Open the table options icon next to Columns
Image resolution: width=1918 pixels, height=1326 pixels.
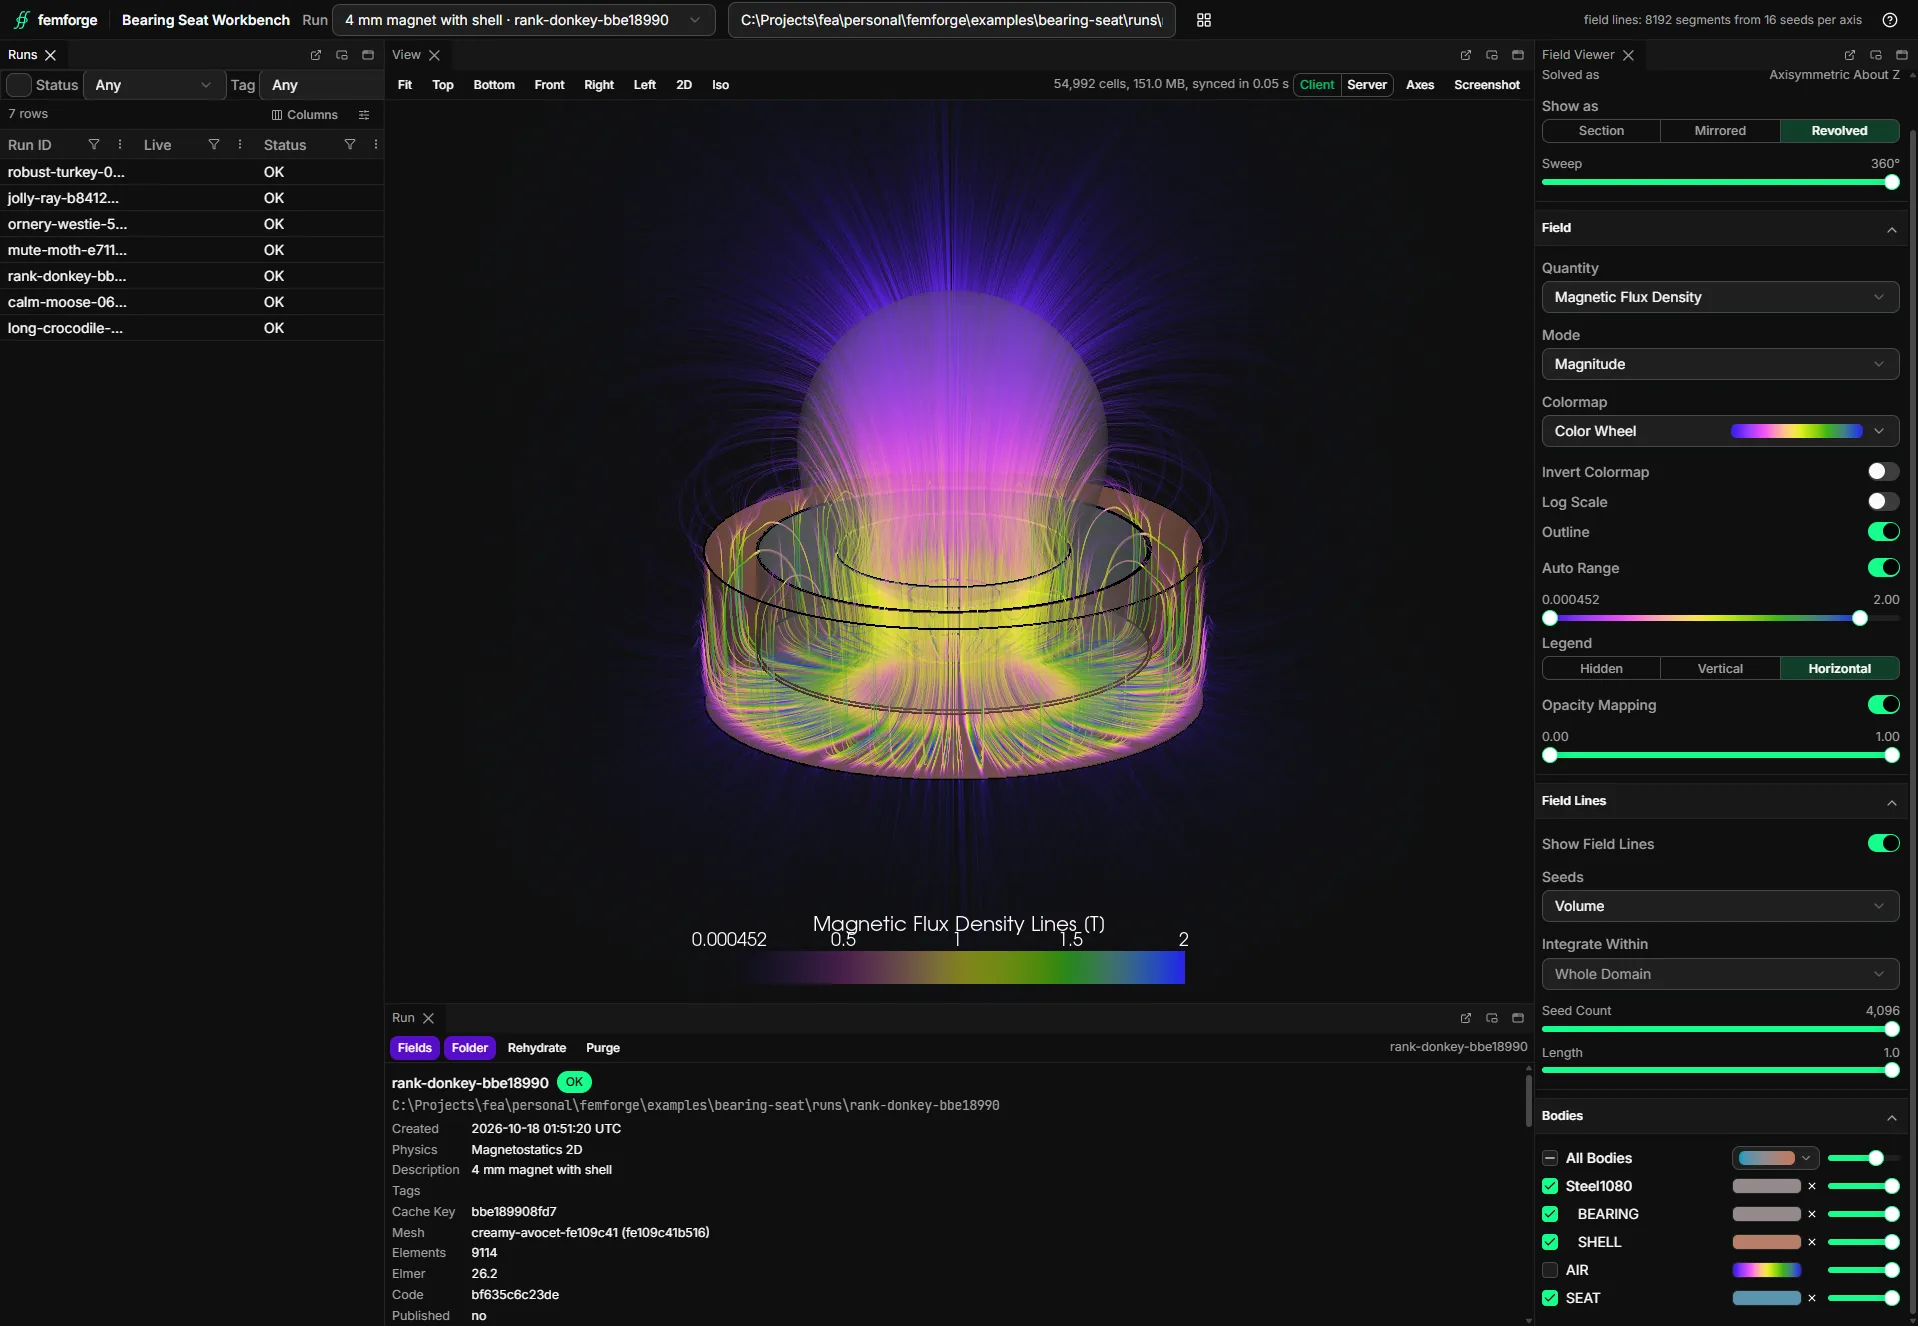click(364, 115)
